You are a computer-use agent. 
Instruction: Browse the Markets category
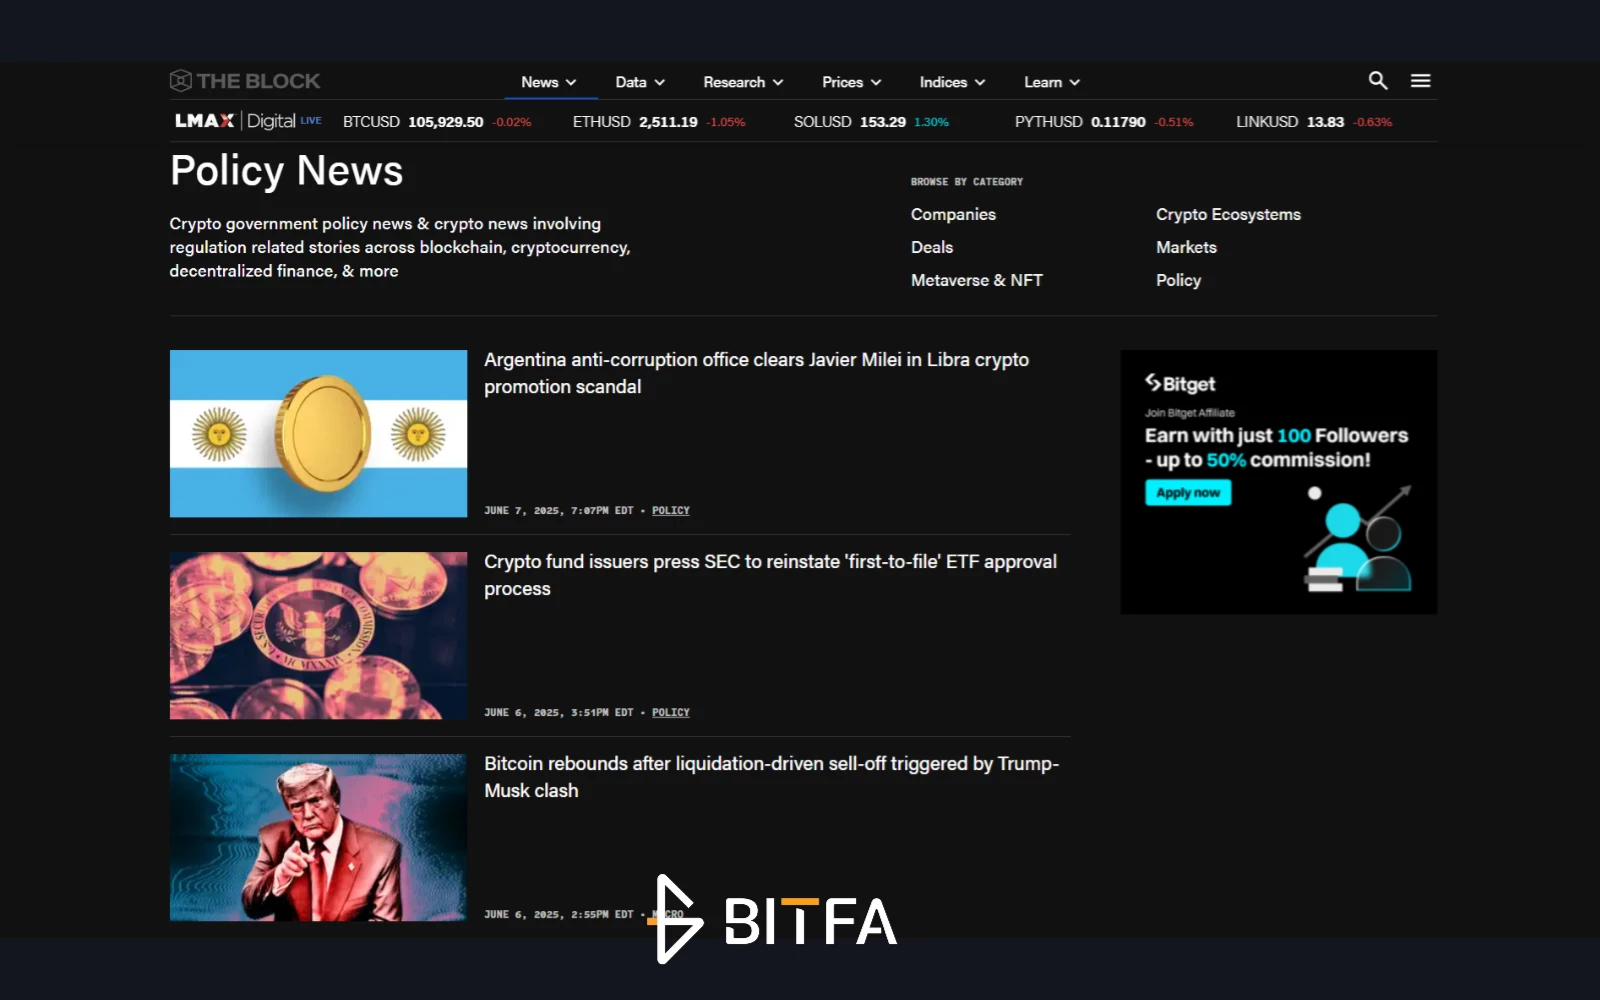(x=1186, y=247)
